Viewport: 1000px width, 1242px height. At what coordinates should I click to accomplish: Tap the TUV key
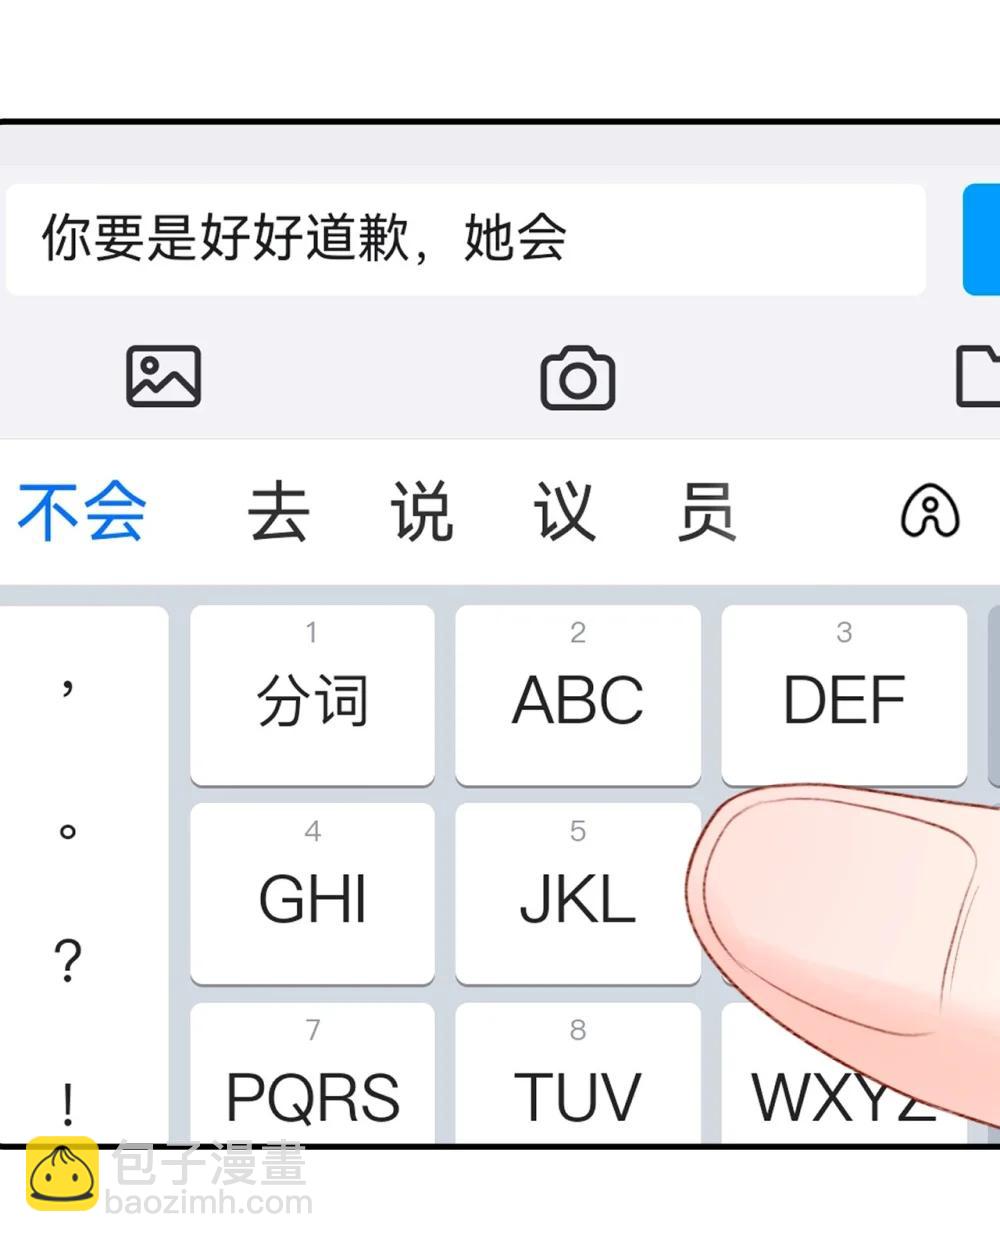pyautogui.click(x=578, y=1073)
